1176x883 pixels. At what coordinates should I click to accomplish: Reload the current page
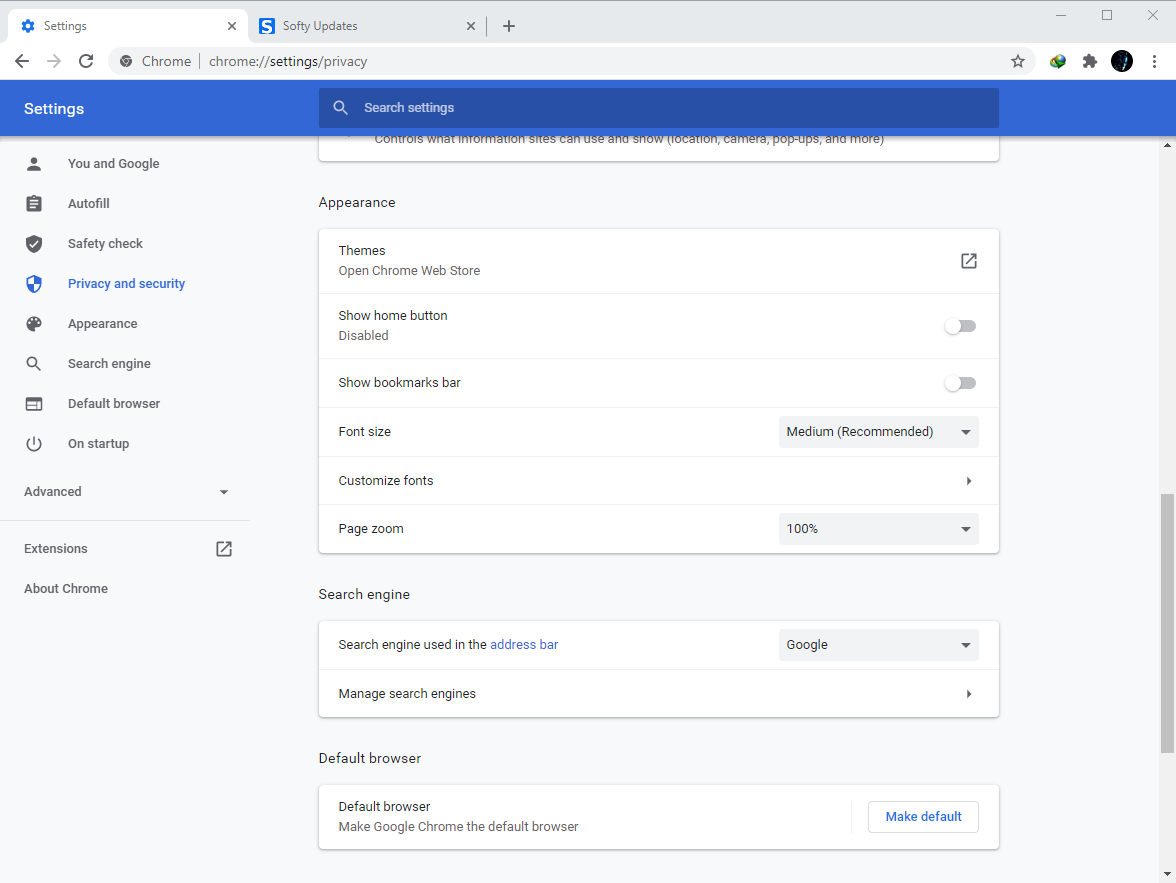pyautogui.click(x=86, y=62)
